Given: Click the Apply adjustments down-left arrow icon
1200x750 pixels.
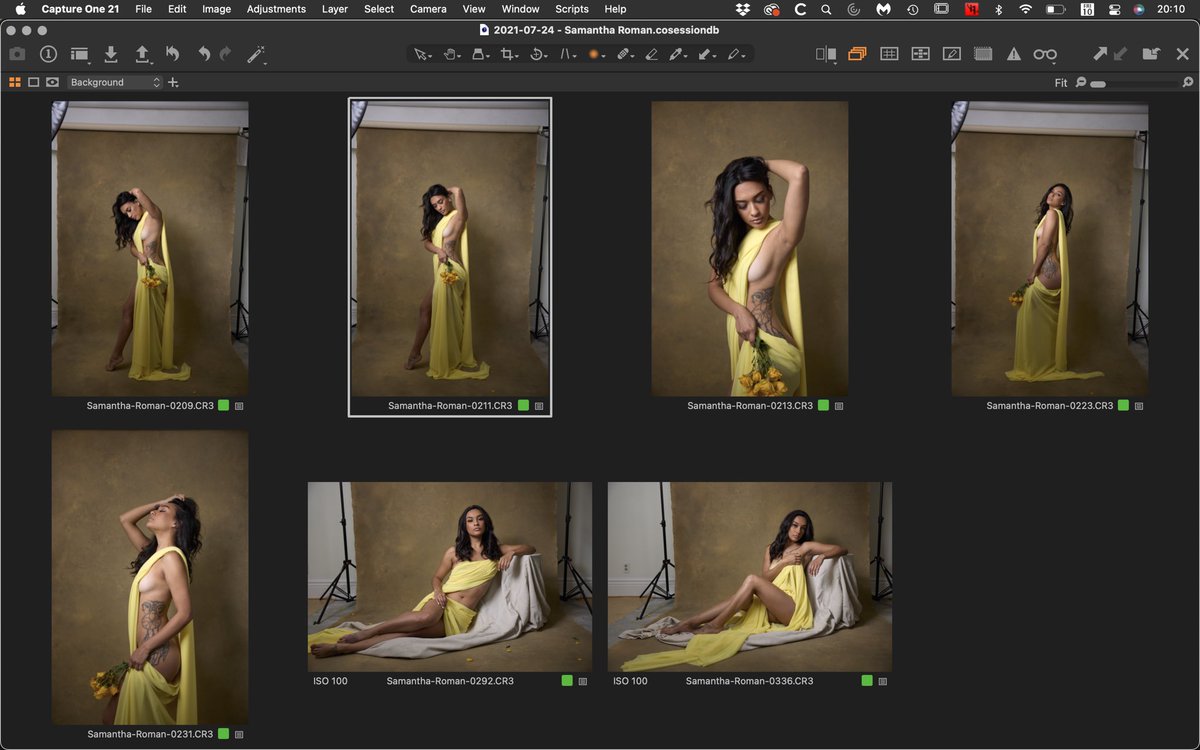Looking at the screenshot, I should (1121, 55).
